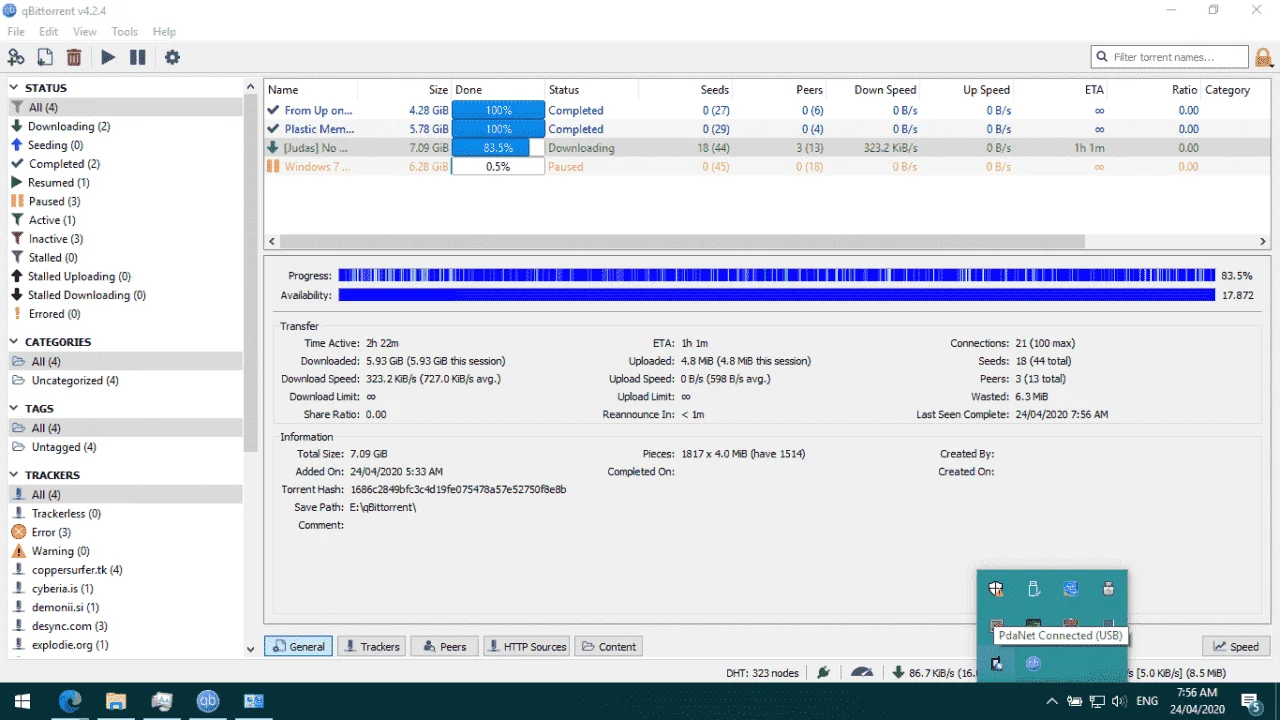This screenshot has height=720, width=1280.
Task: Open File Explorer from the taskbar
Action: [x=116, y=701]
